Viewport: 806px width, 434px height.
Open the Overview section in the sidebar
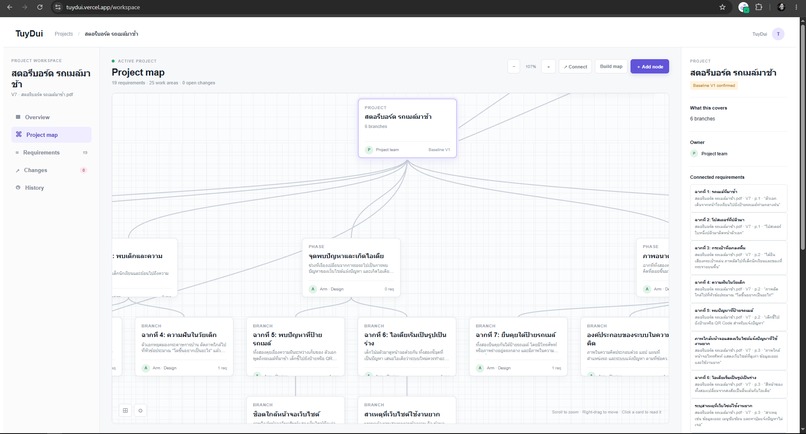point(51,117)
